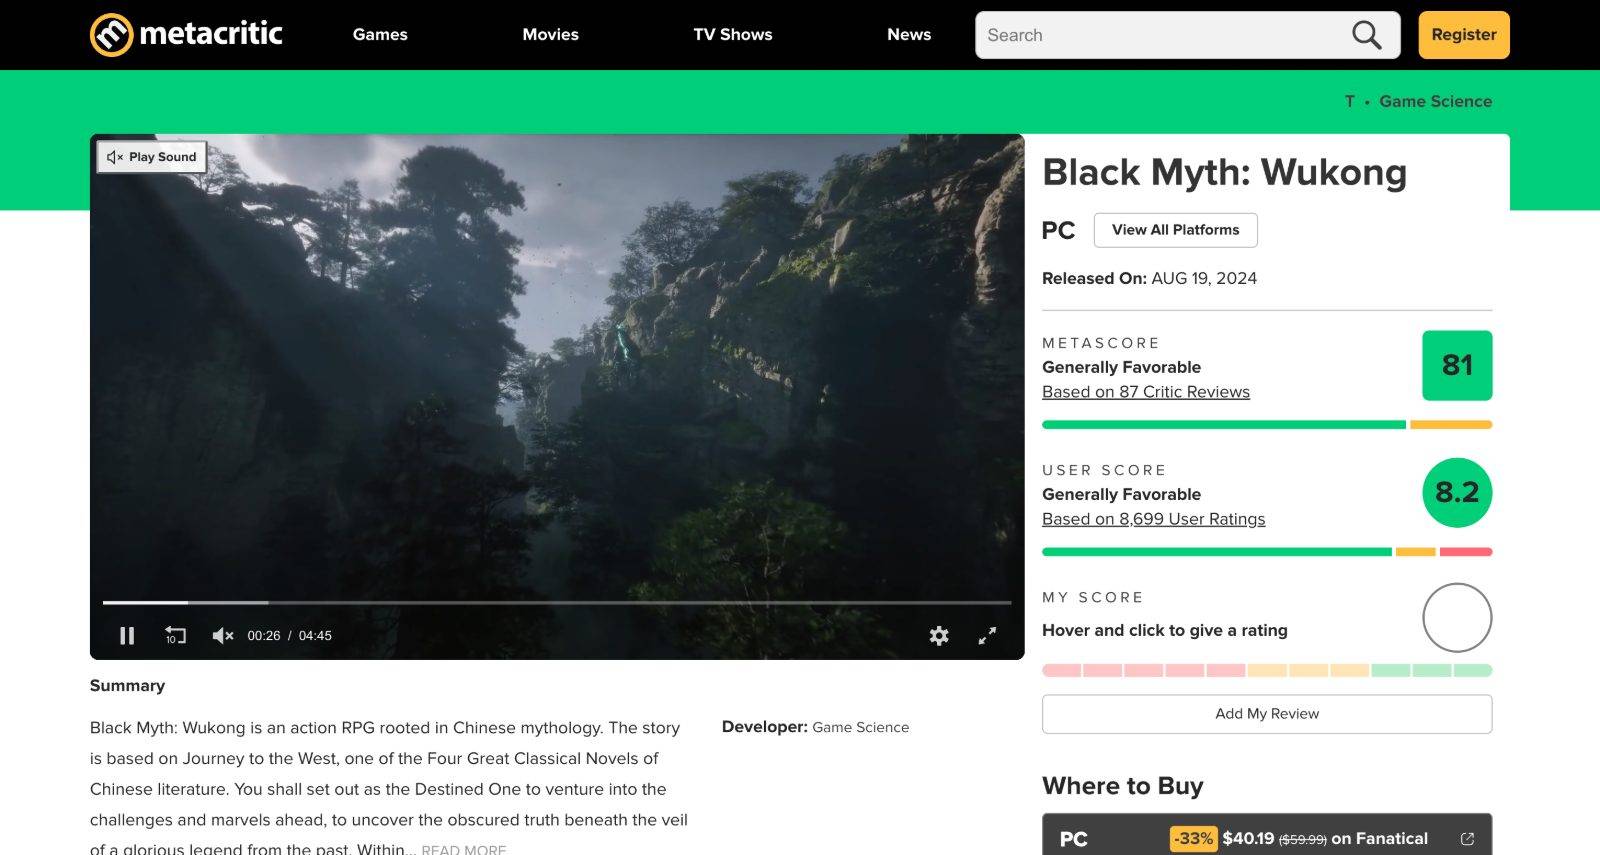
Task: Open the Game Science developer link
Action: coord(861,727)
